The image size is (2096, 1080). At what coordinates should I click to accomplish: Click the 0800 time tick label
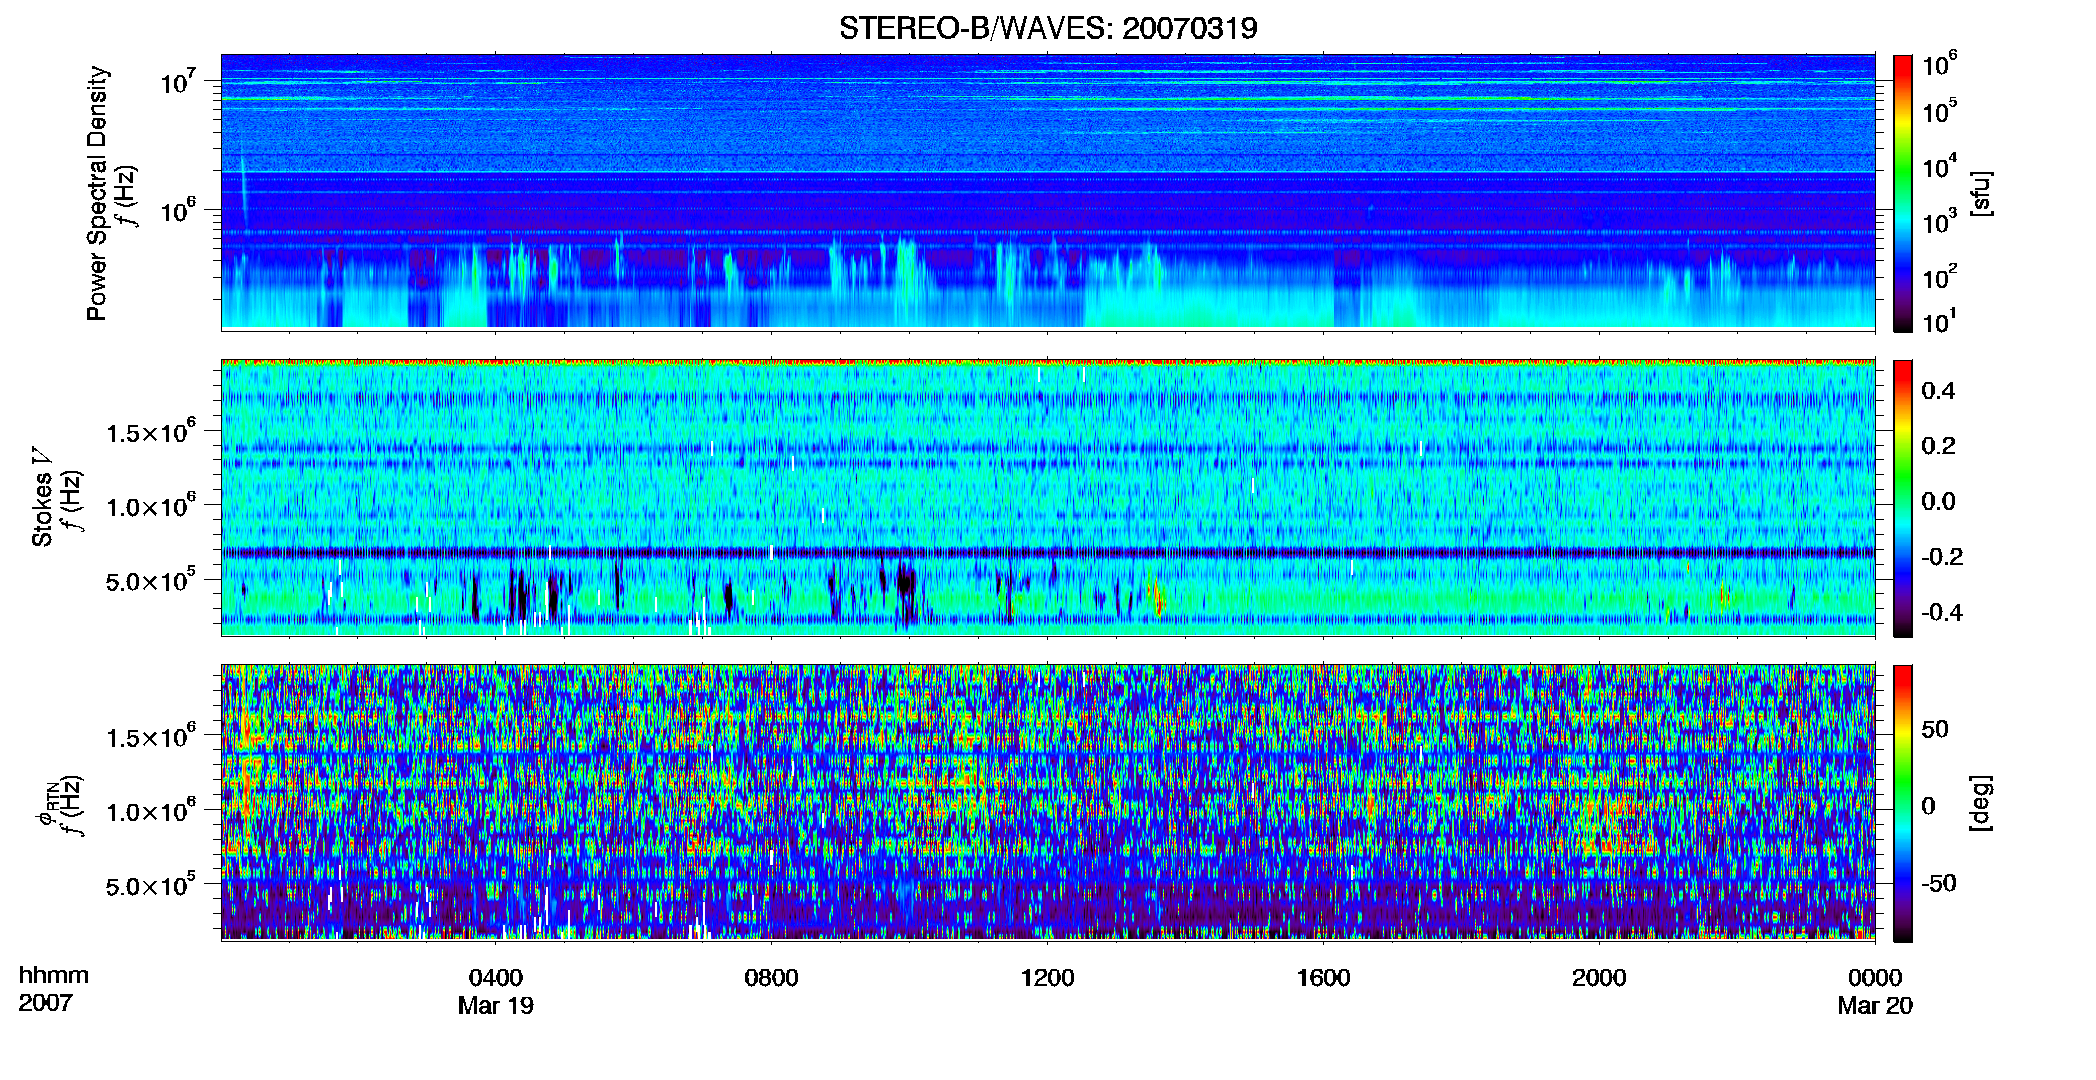[771, 977]
